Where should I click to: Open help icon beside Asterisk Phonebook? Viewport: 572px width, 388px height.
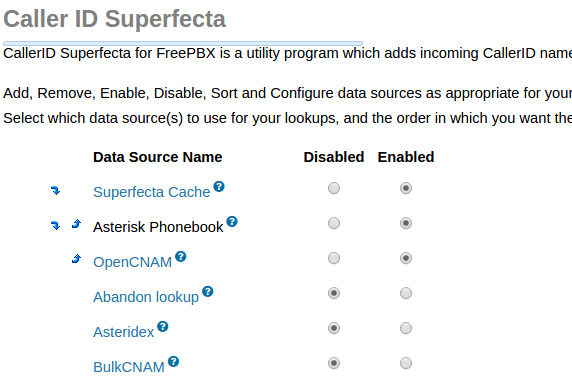(x=232, y=221)
